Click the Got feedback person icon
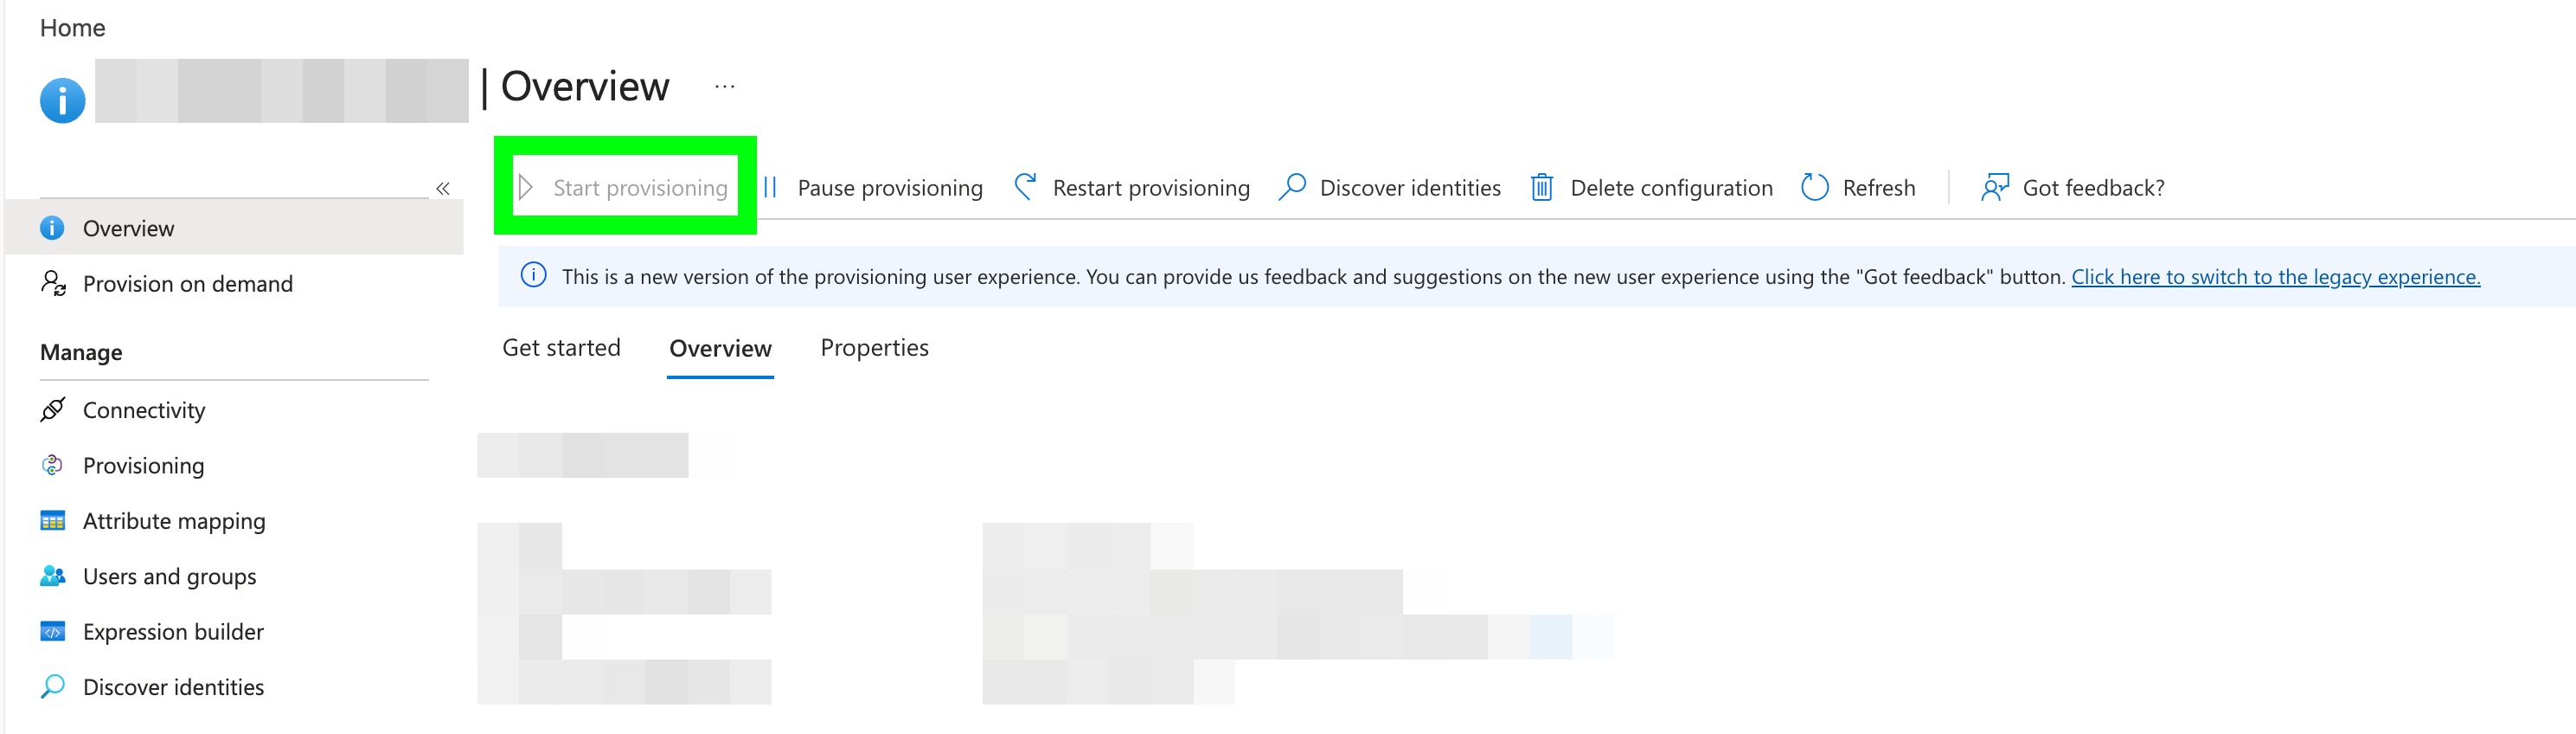The image size is (2576, 734). pyautogui.click(x=1995, y=187)
